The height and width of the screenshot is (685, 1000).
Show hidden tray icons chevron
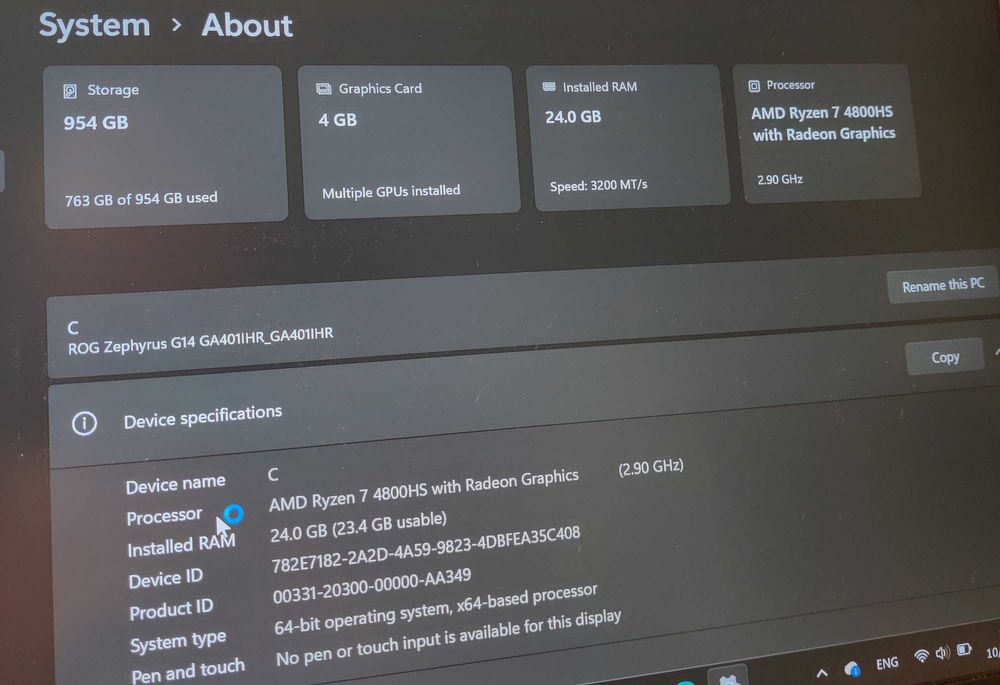(822, 672)
